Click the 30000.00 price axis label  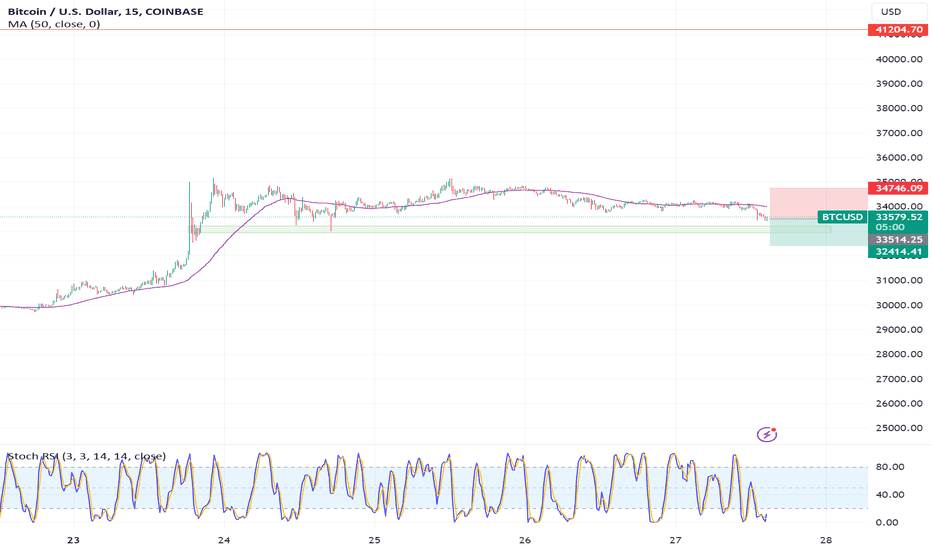[899, 305]
